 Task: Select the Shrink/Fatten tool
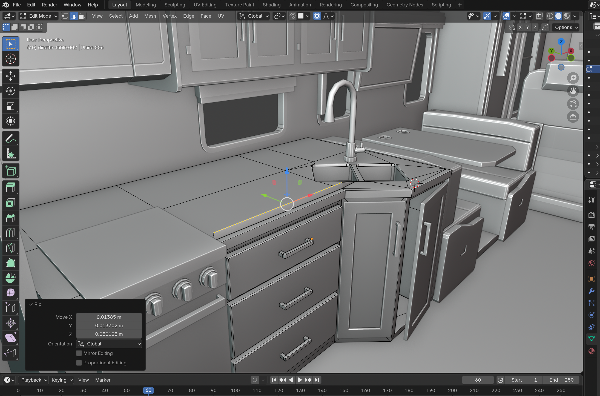[10, 323]
